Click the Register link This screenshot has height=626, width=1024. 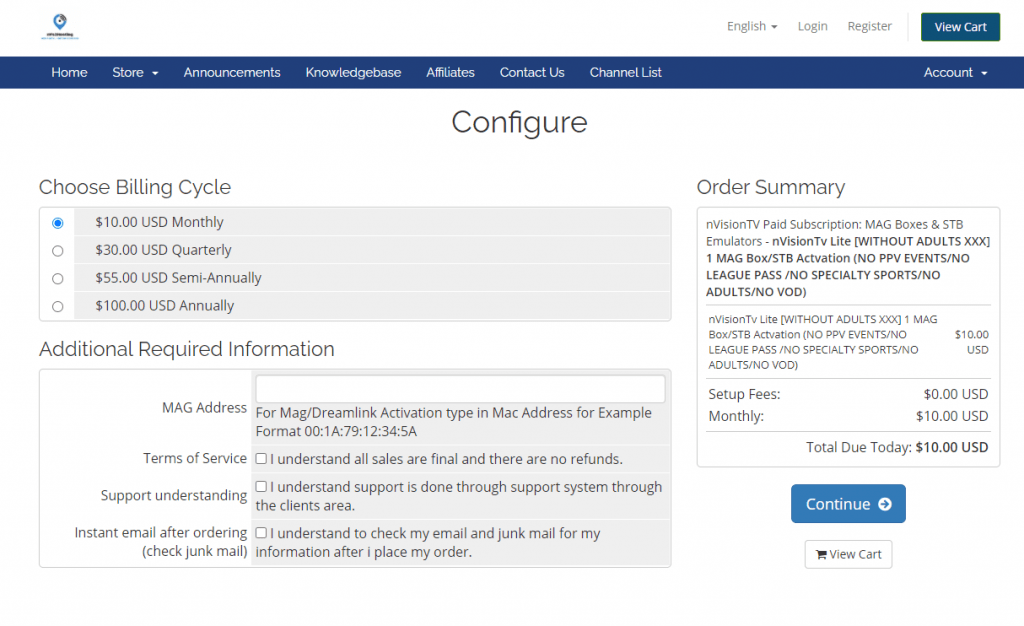(869, 26)
